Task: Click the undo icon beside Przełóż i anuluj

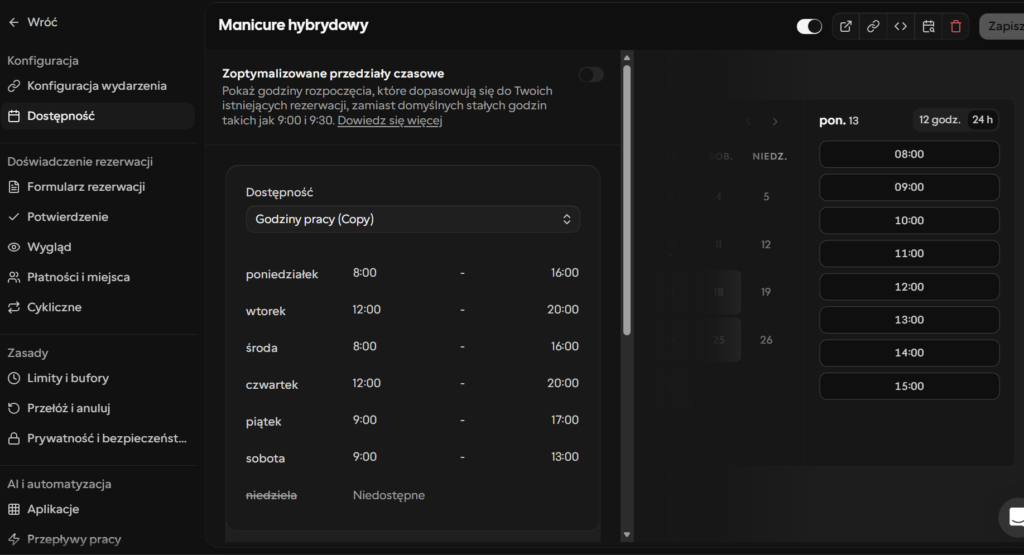Action: click(x=14, y=408)
